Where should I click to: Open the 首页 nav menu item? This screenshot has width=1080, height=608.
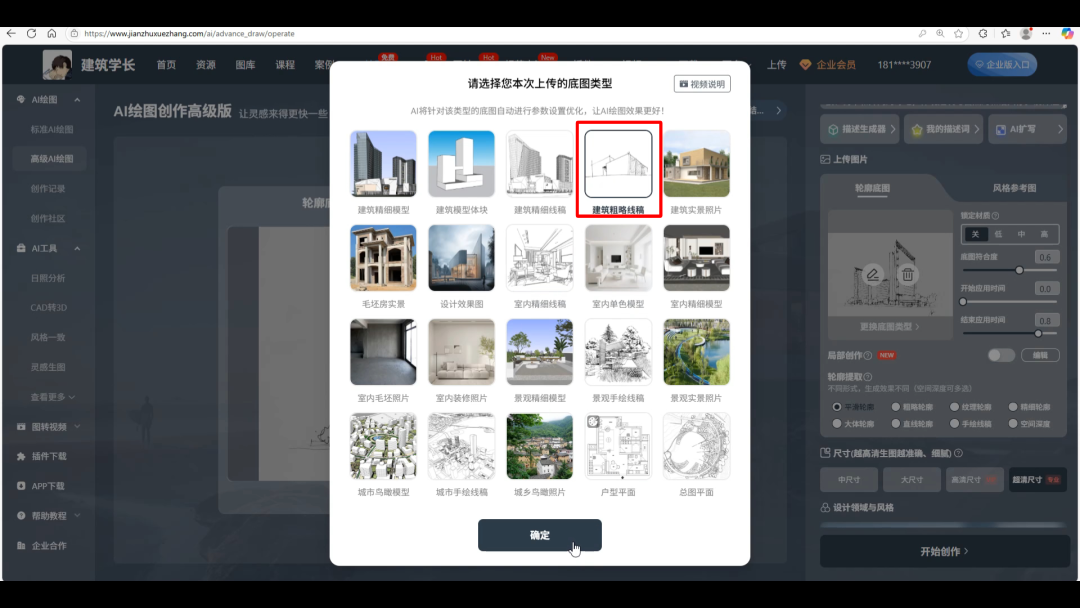[x=166, y=65]
